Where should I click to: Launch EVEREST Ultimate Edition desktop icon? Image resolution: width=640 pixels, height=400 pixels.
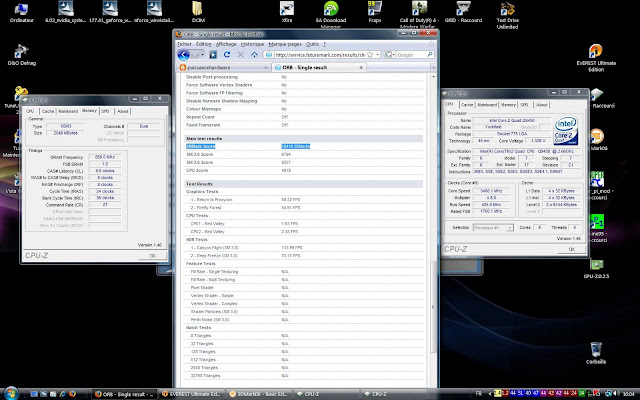pyautogui.click(x=596, y=58)
